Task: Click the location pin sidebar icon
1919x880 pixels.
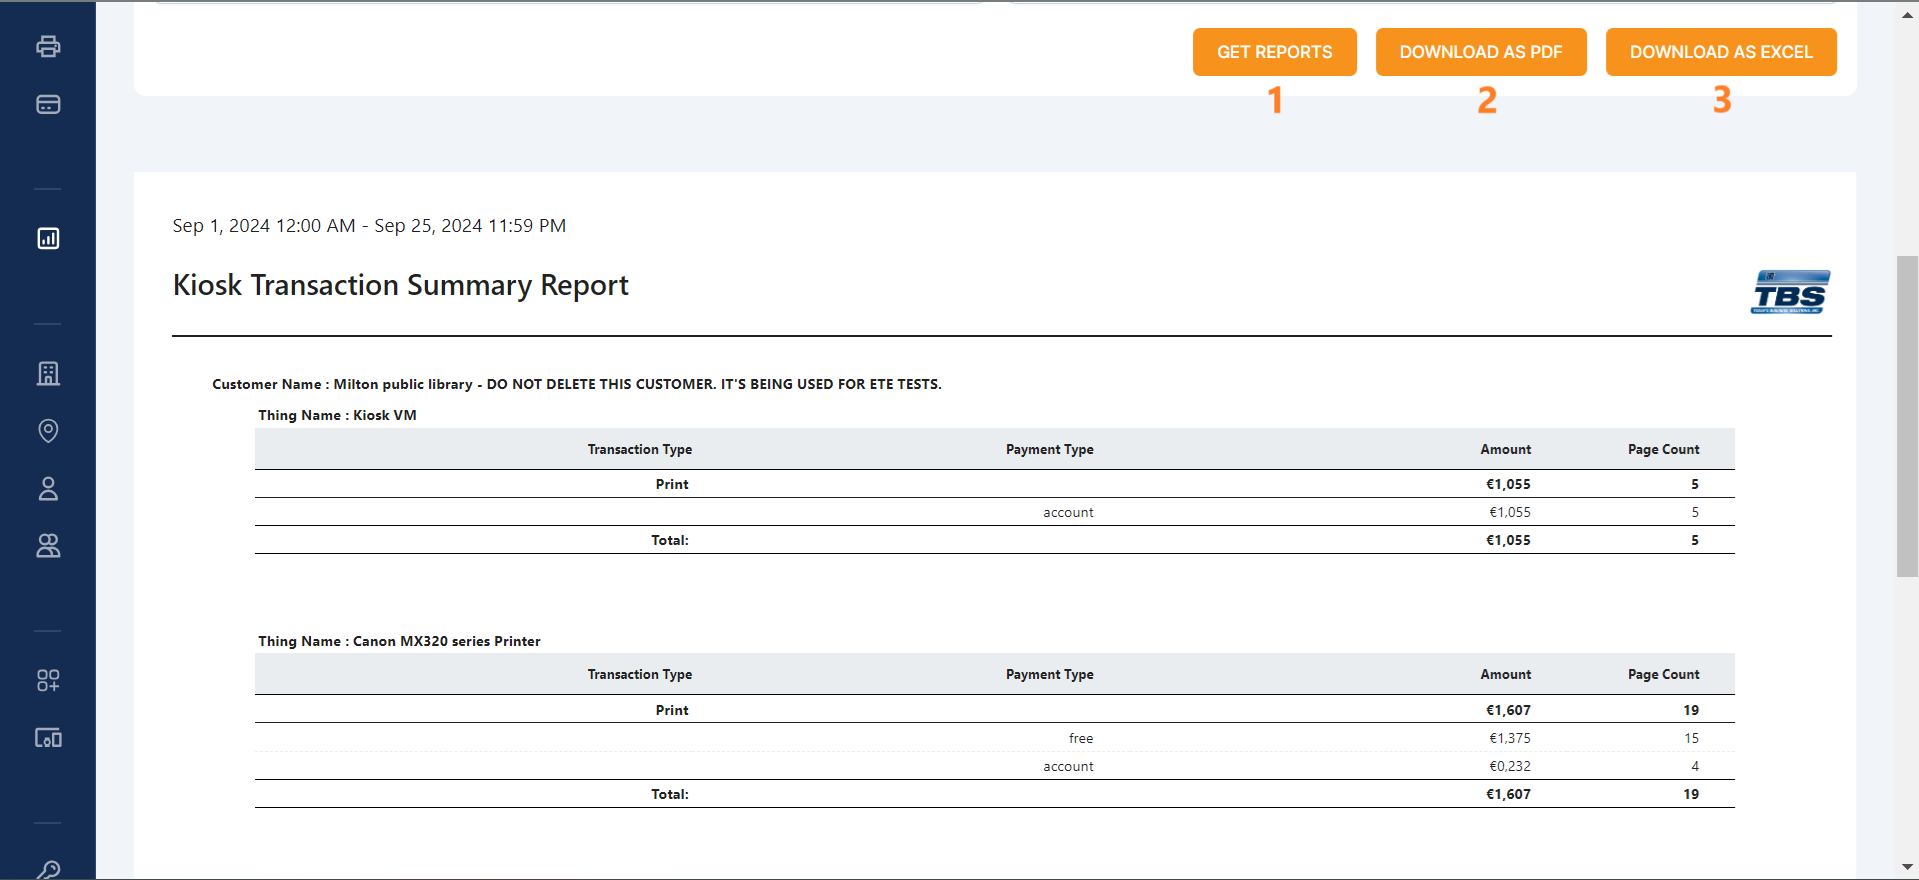Action: 48,431
